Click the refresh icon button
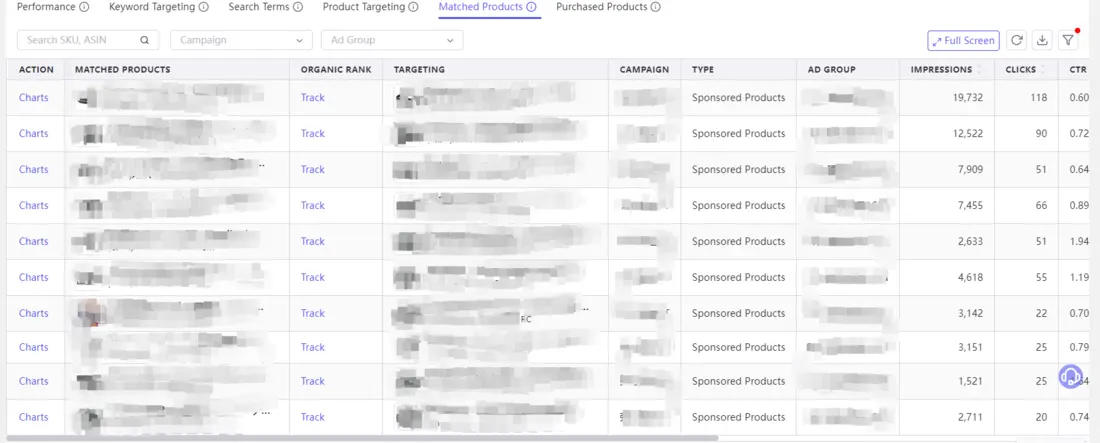This screenshot has width=1100, height=443. pos(1016,40)
